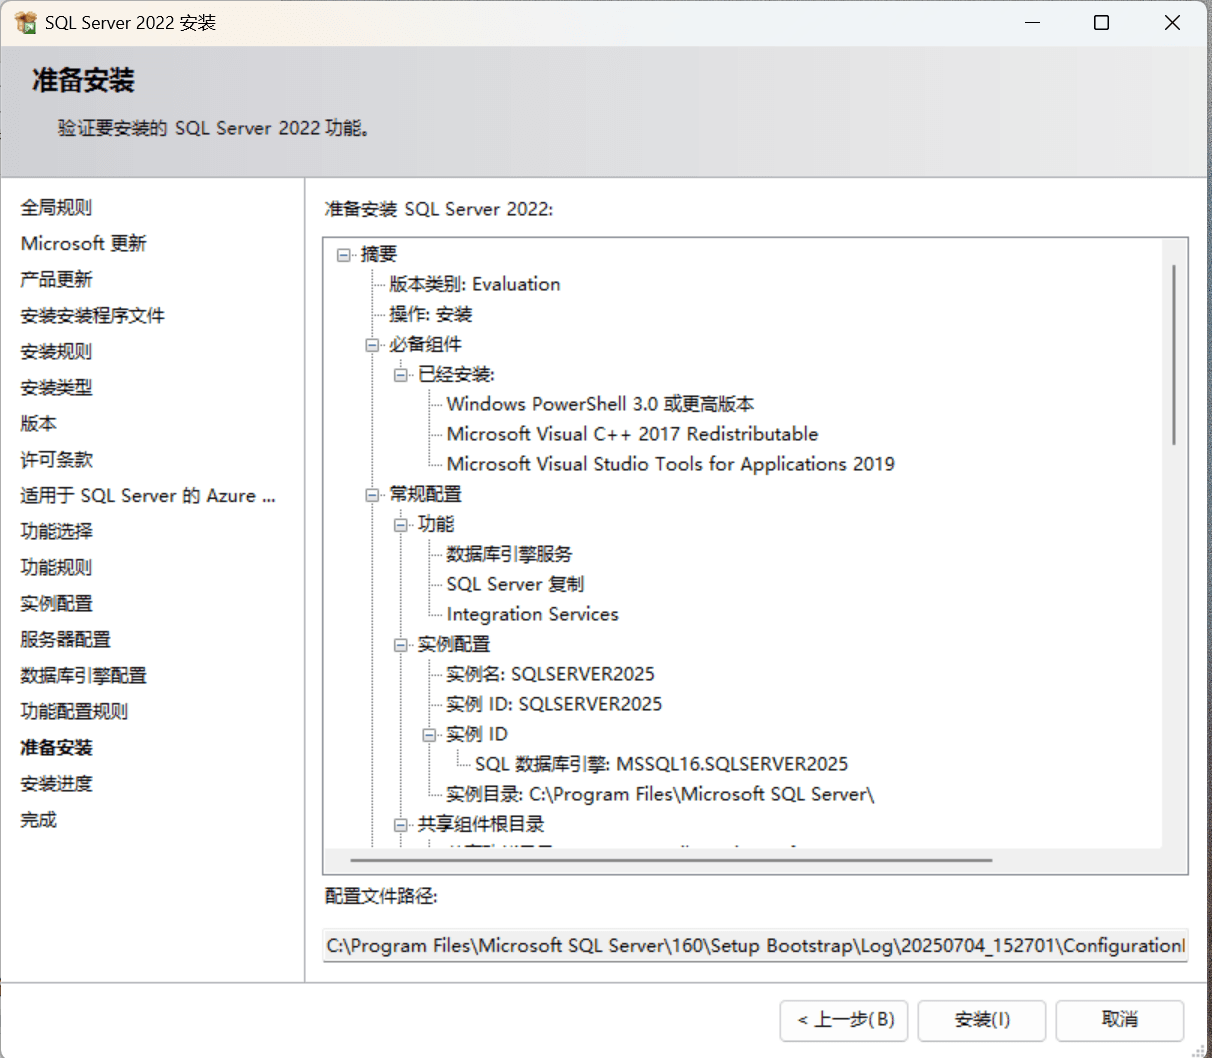Screen dimensions: 1212x1058
Task: Click the large 准备安装 page heading
Action: tap(83, 80)
